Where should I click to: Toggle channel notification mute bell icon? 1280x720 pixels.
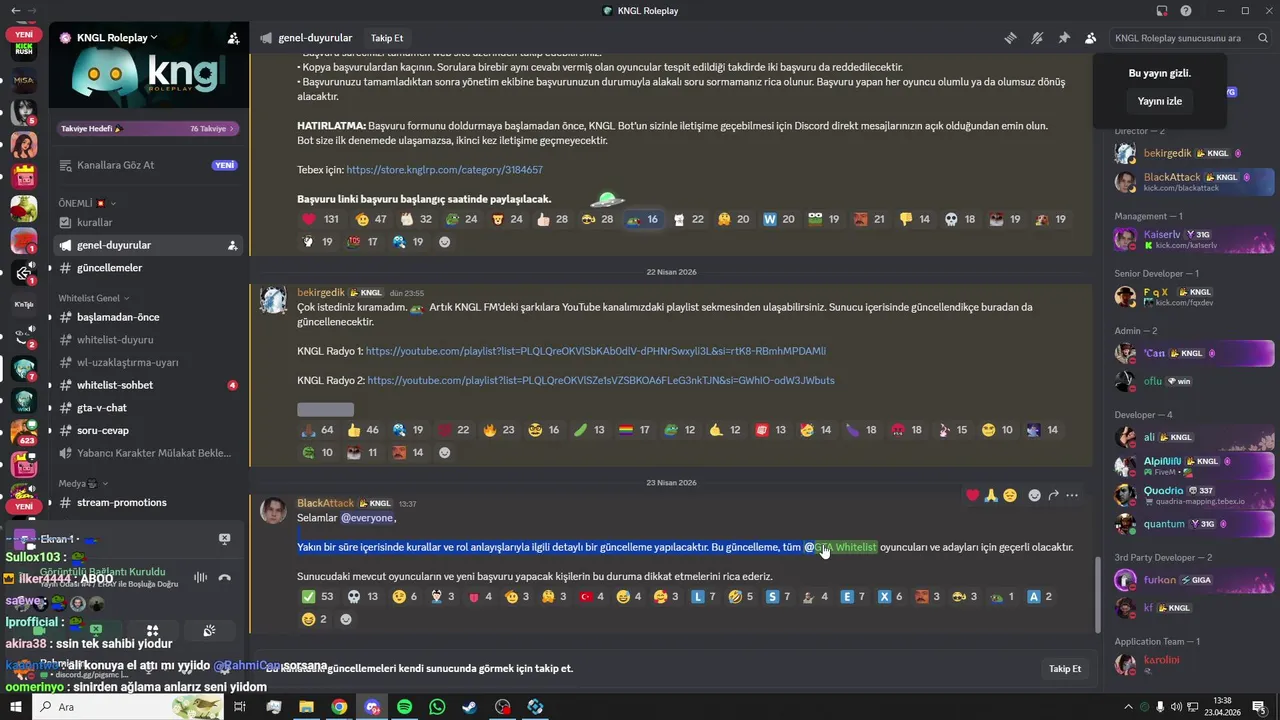pyautogui.click(x=1037, y=38)
